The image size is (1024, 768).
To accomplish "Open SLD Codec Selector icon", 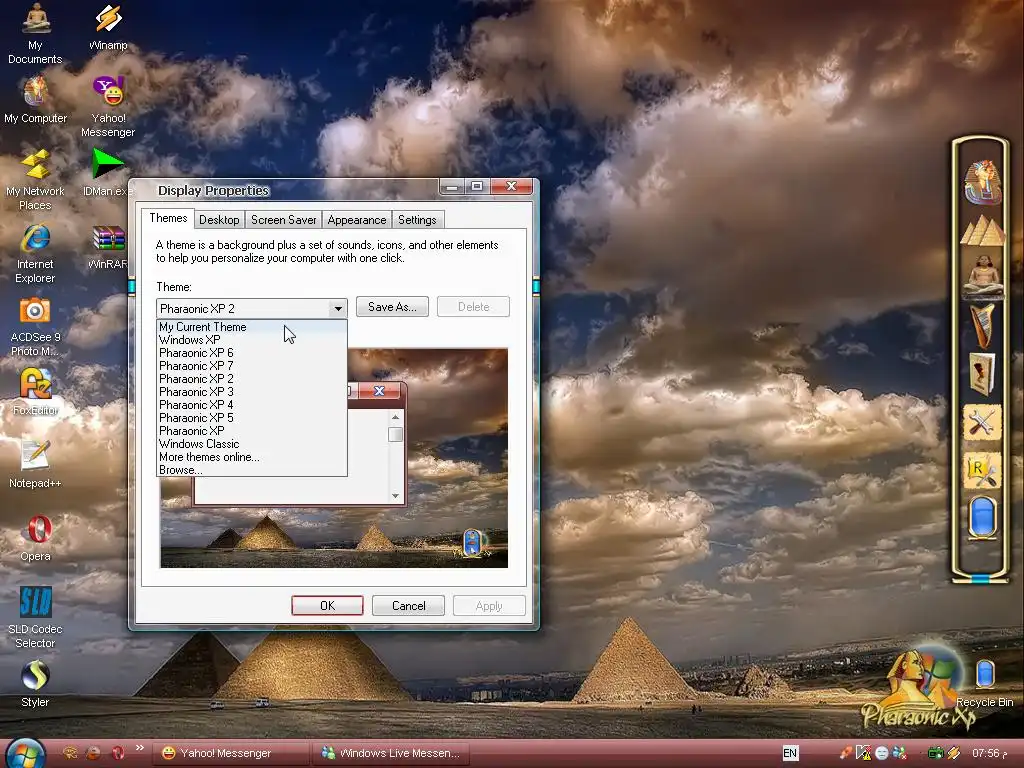I will (35, 617).
